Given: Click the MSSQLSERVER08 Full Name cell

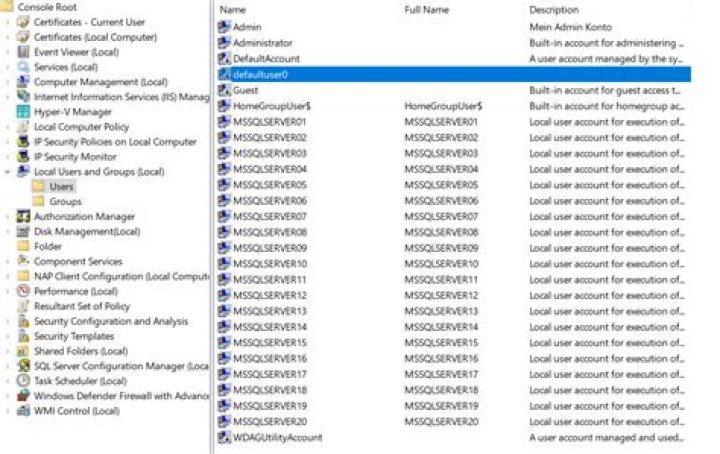Looking at the screenshot, I should click(441, 232).
